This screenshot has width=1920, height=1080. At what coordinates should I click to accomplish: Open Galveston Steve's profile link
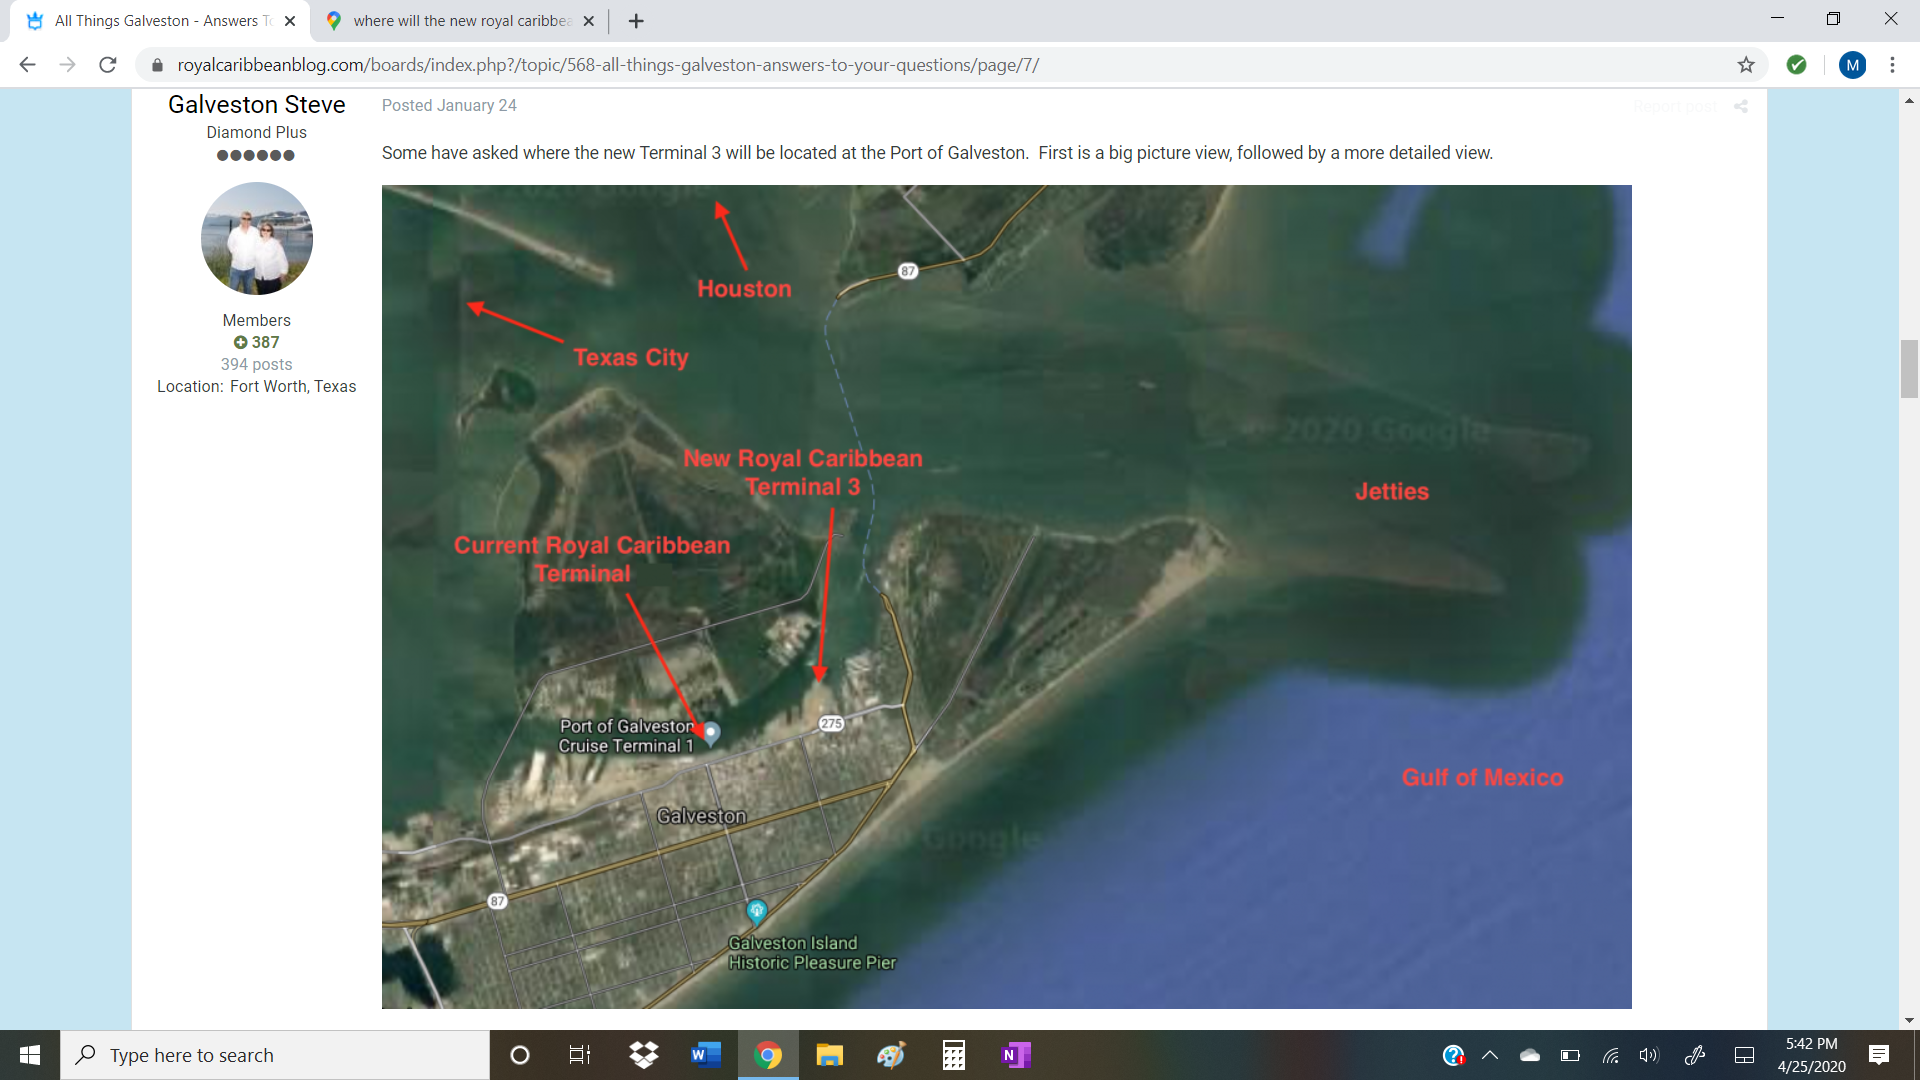tap(256, 105)
